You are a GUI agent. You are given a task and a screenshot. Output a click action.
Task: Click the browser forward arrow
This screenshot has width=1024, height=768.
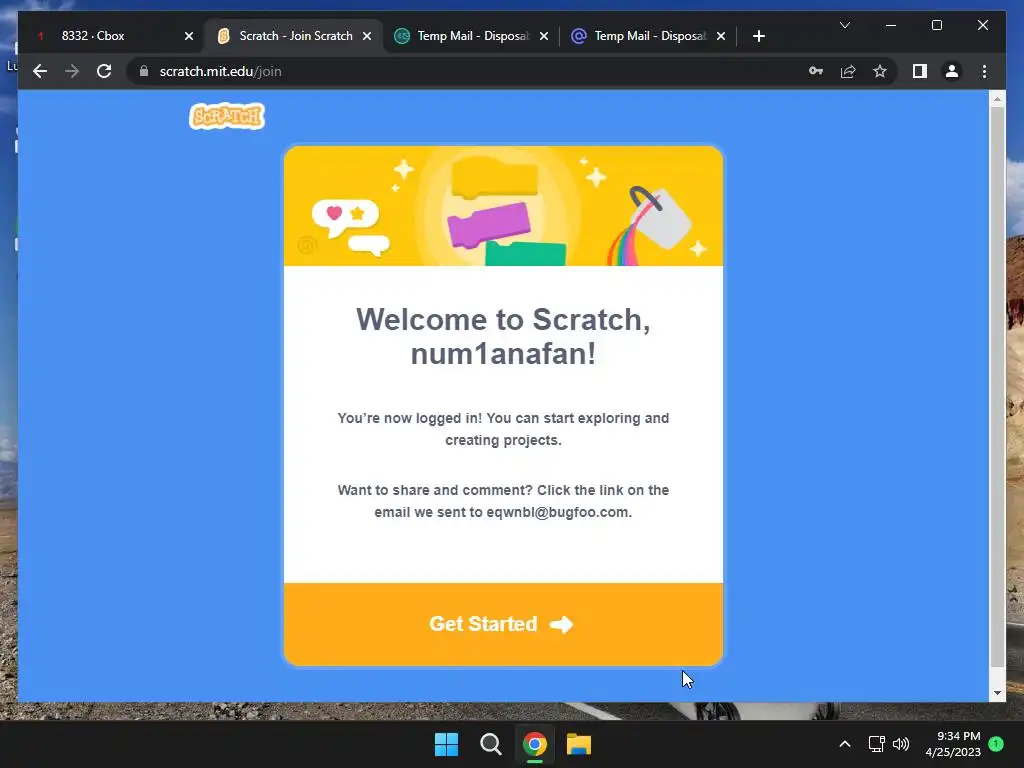point(72,71)
